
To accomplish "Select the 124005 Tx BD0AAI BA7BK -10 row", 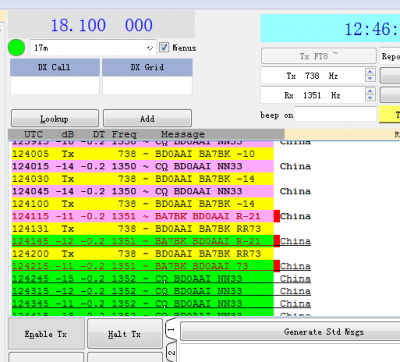I will point(143,154).
